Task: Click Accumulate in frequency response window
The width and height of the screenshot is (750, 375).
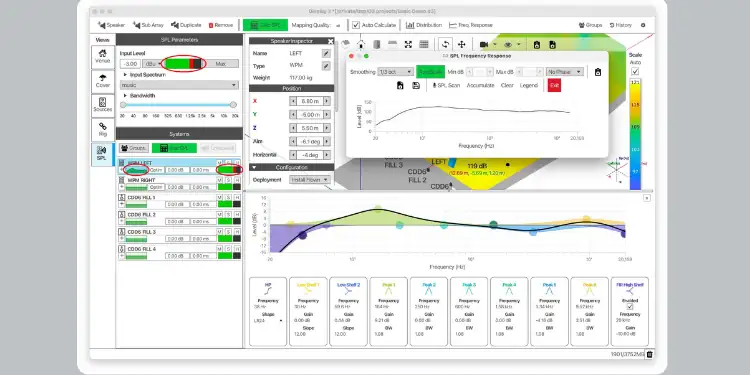Action: pos(480,85)
